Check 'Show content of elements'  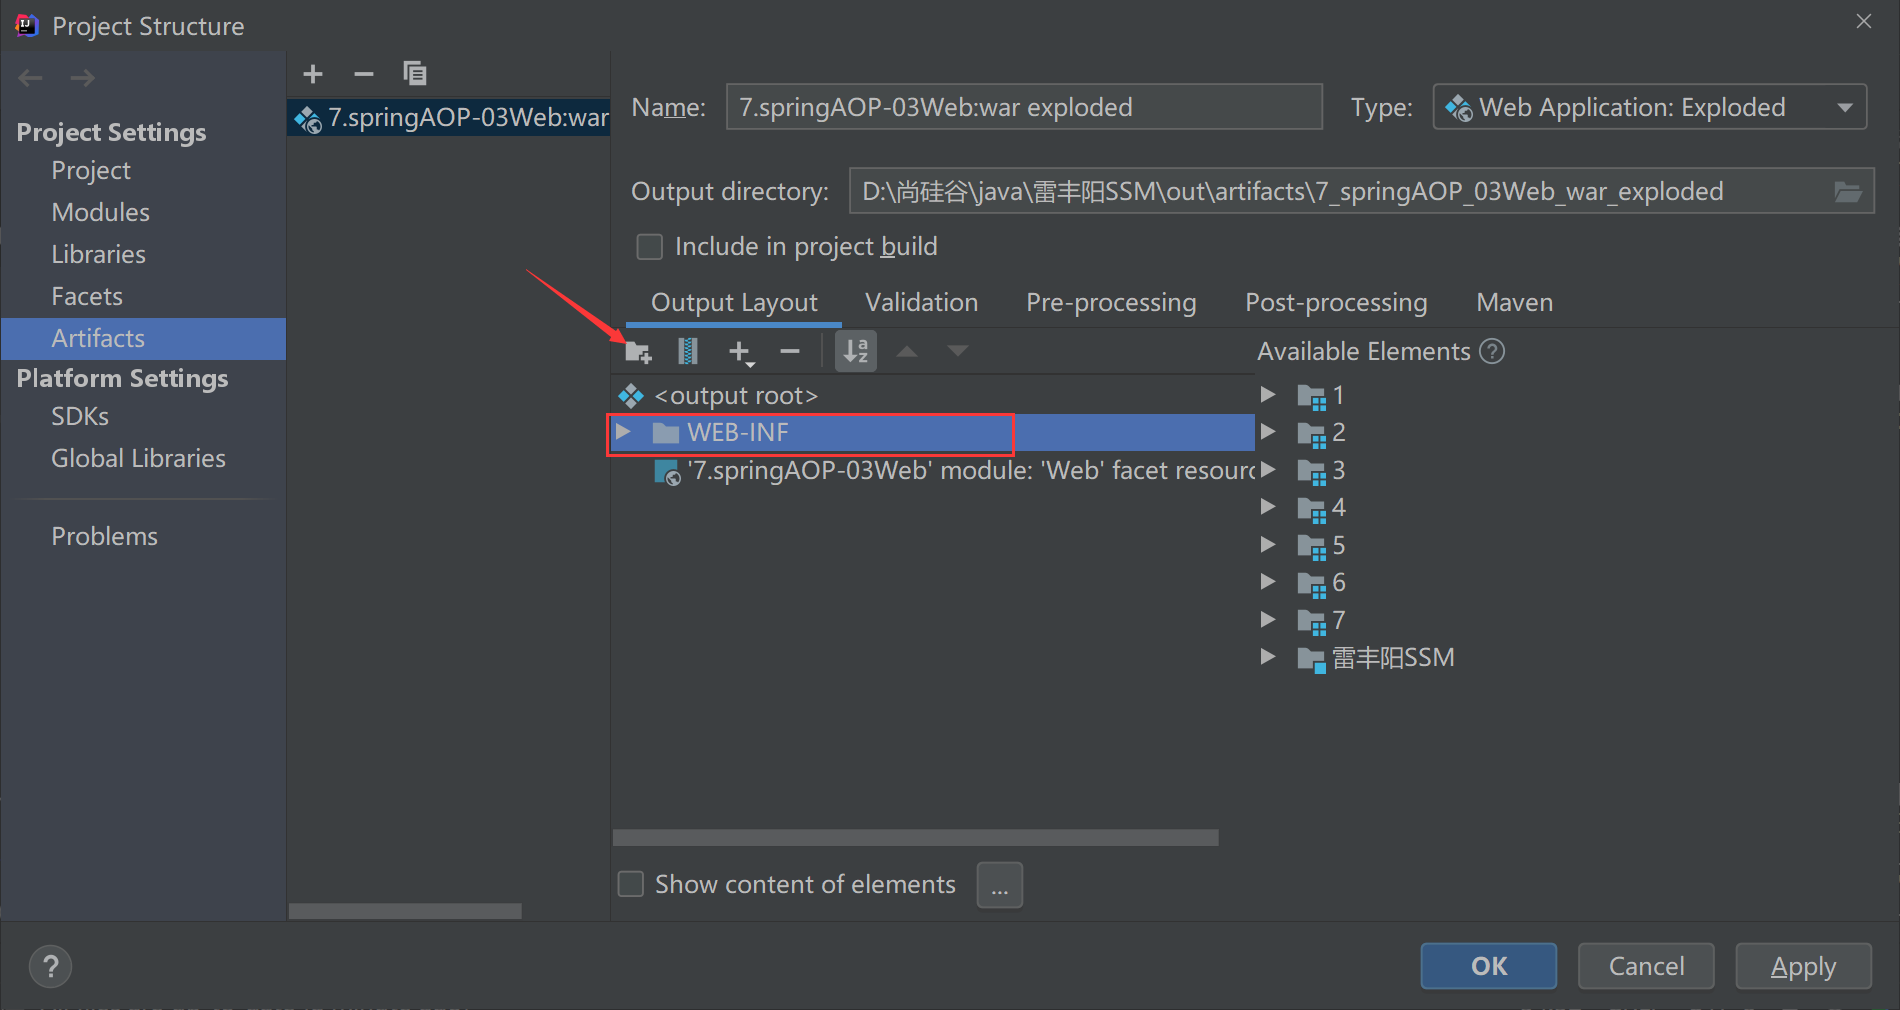coord(631,884)
